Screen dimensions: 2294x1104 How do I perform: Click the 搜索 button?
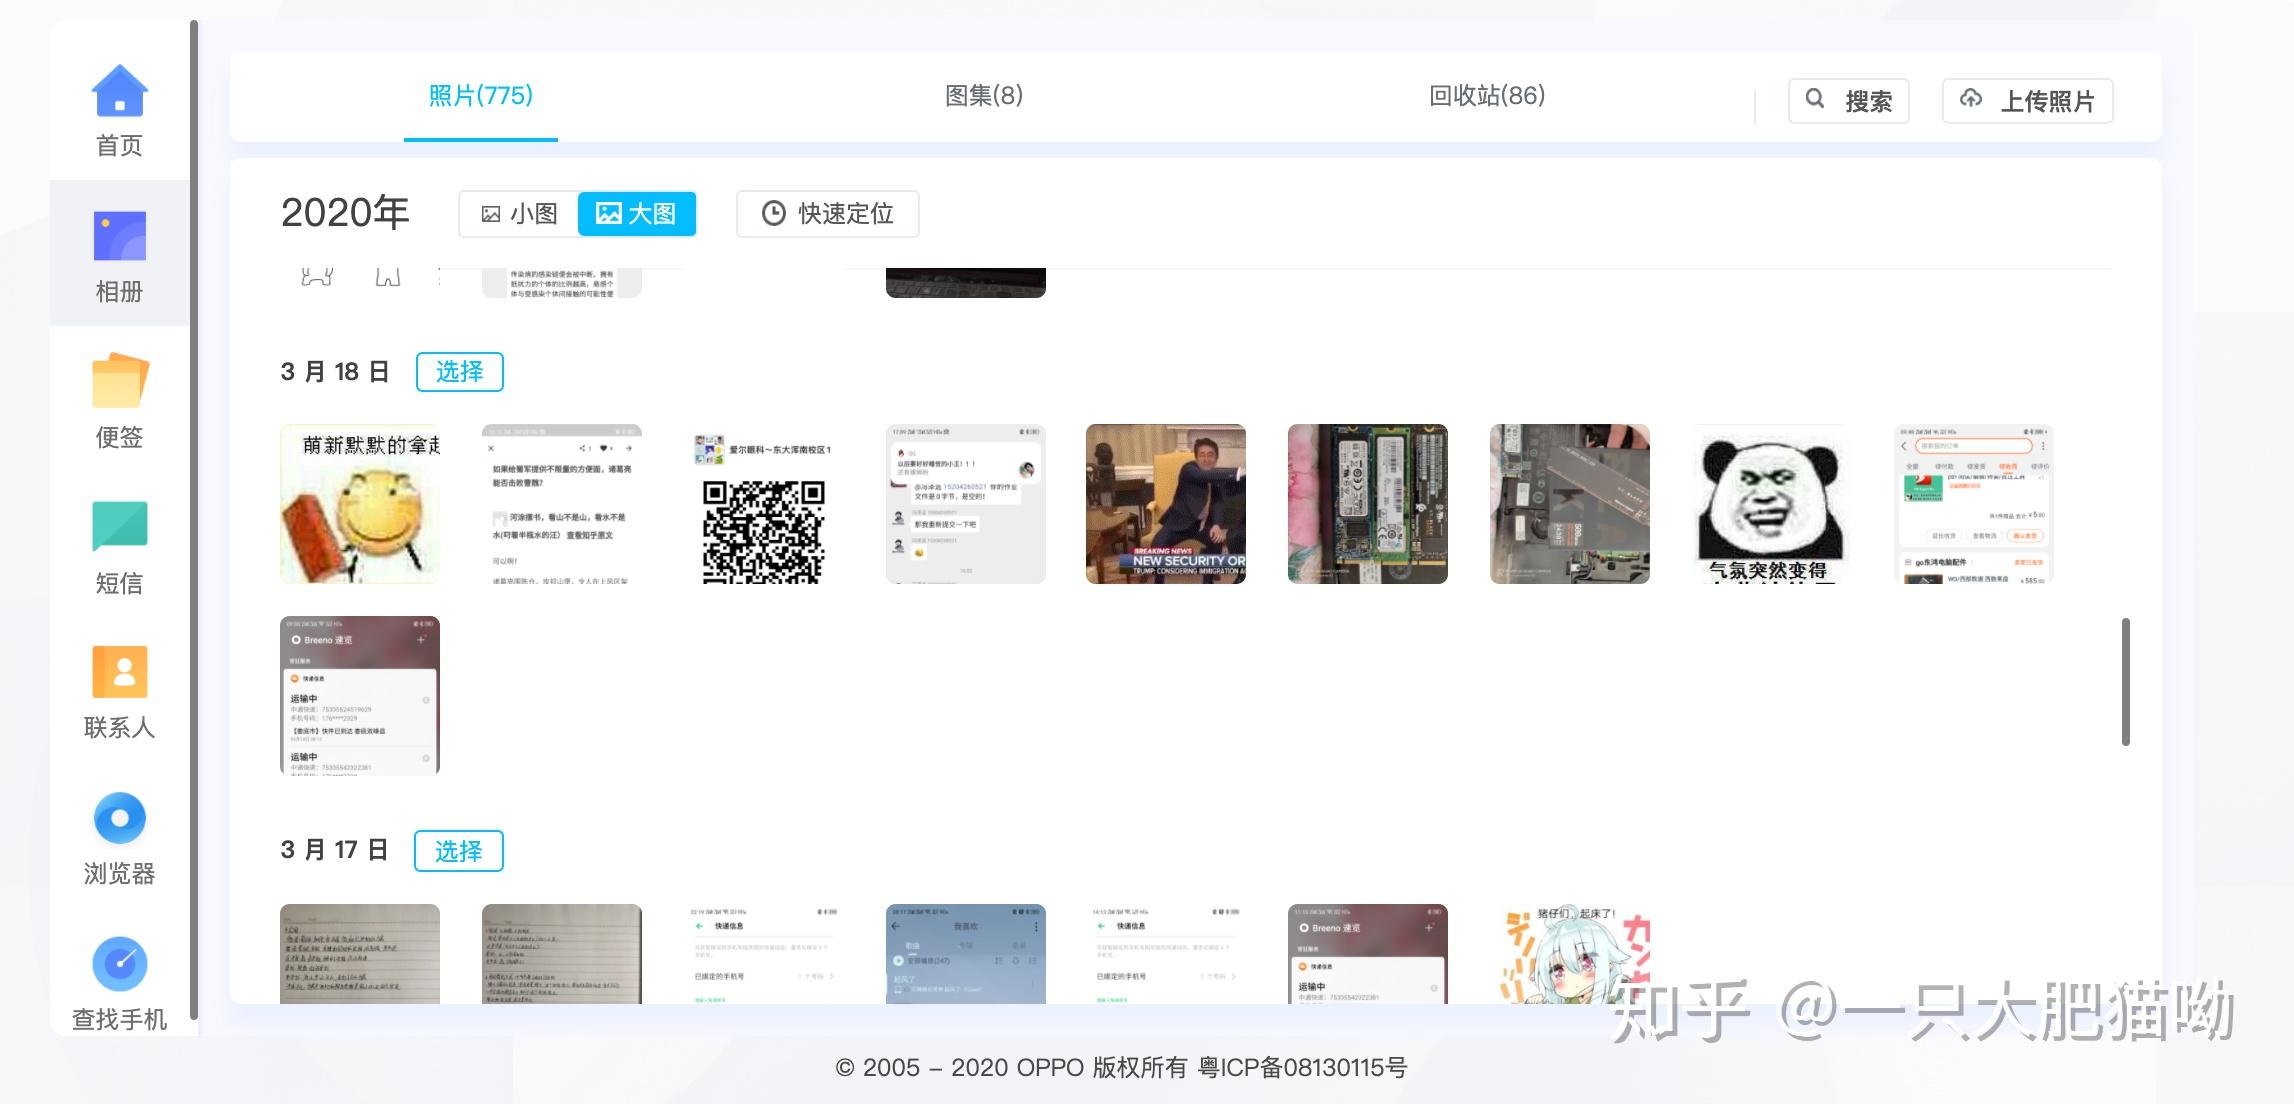[x=1849, y=100]
